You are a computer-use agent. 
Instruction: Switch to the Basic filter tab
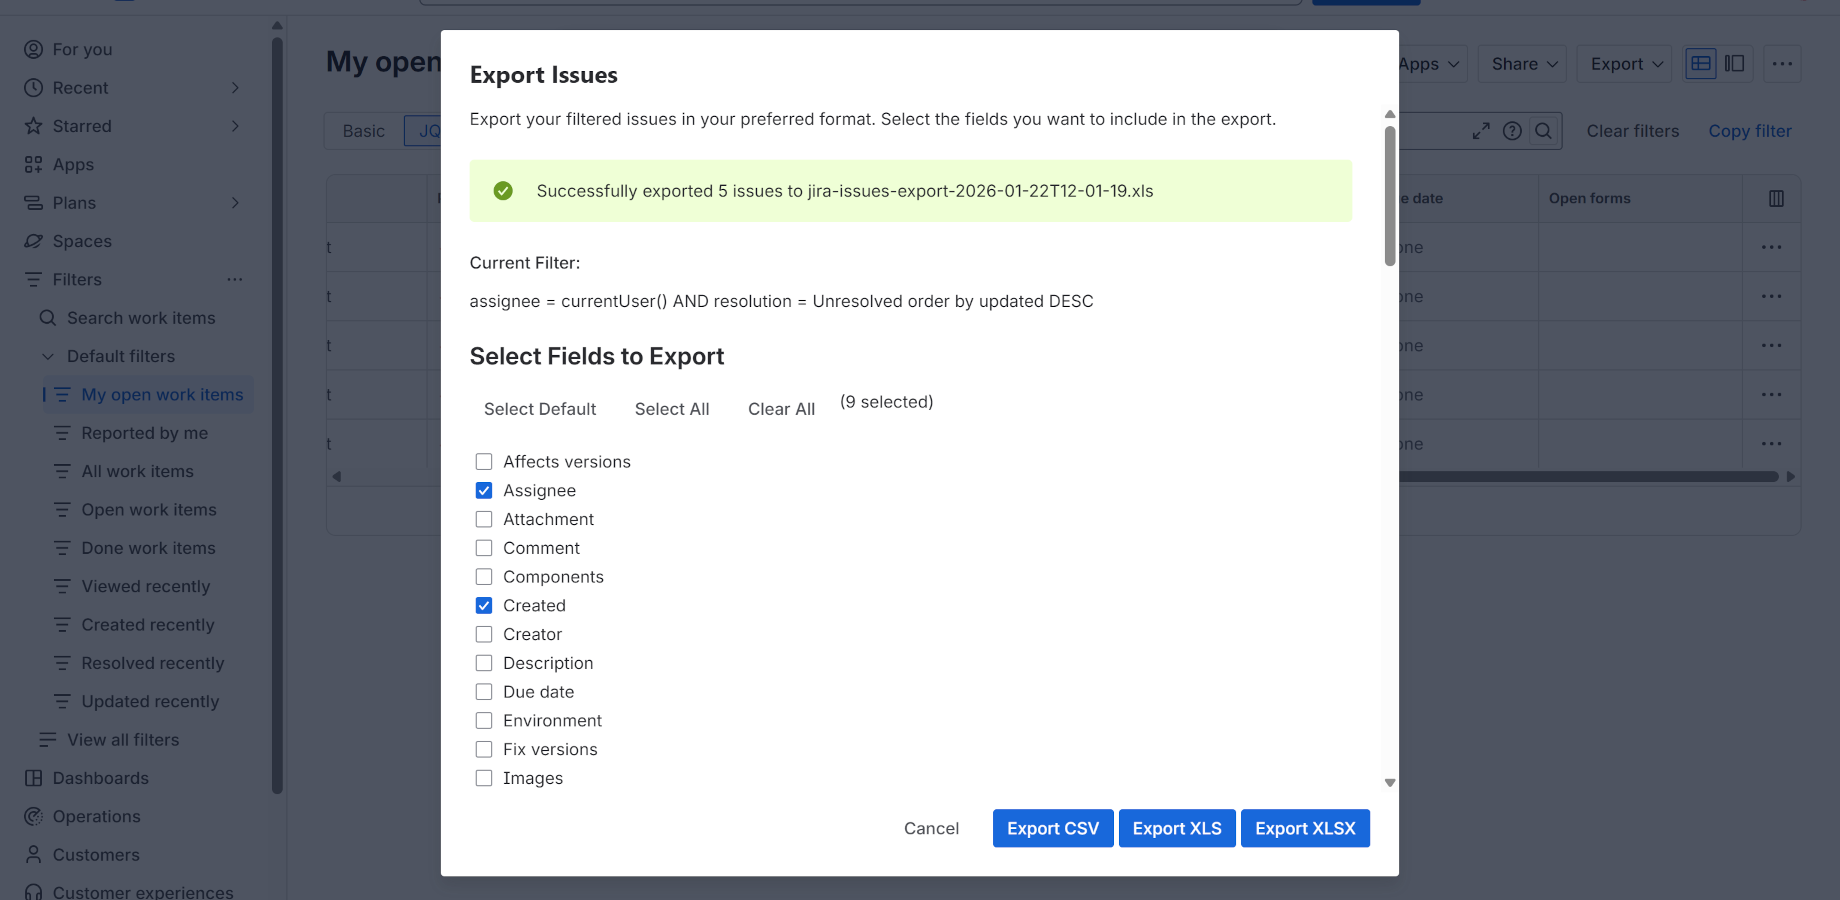point(361,130)
